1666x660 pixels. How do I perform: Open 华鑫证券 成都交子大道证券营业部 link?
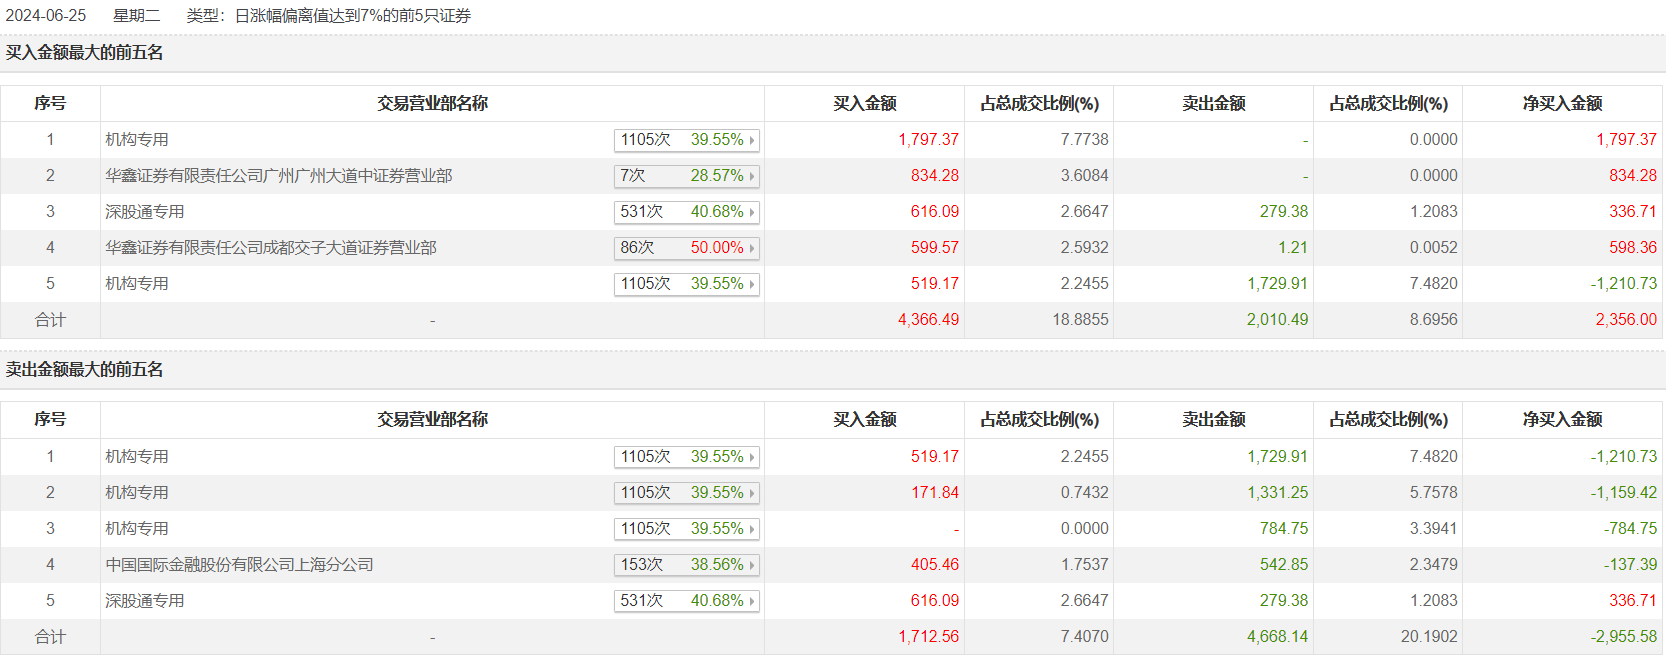click(271, 248)
